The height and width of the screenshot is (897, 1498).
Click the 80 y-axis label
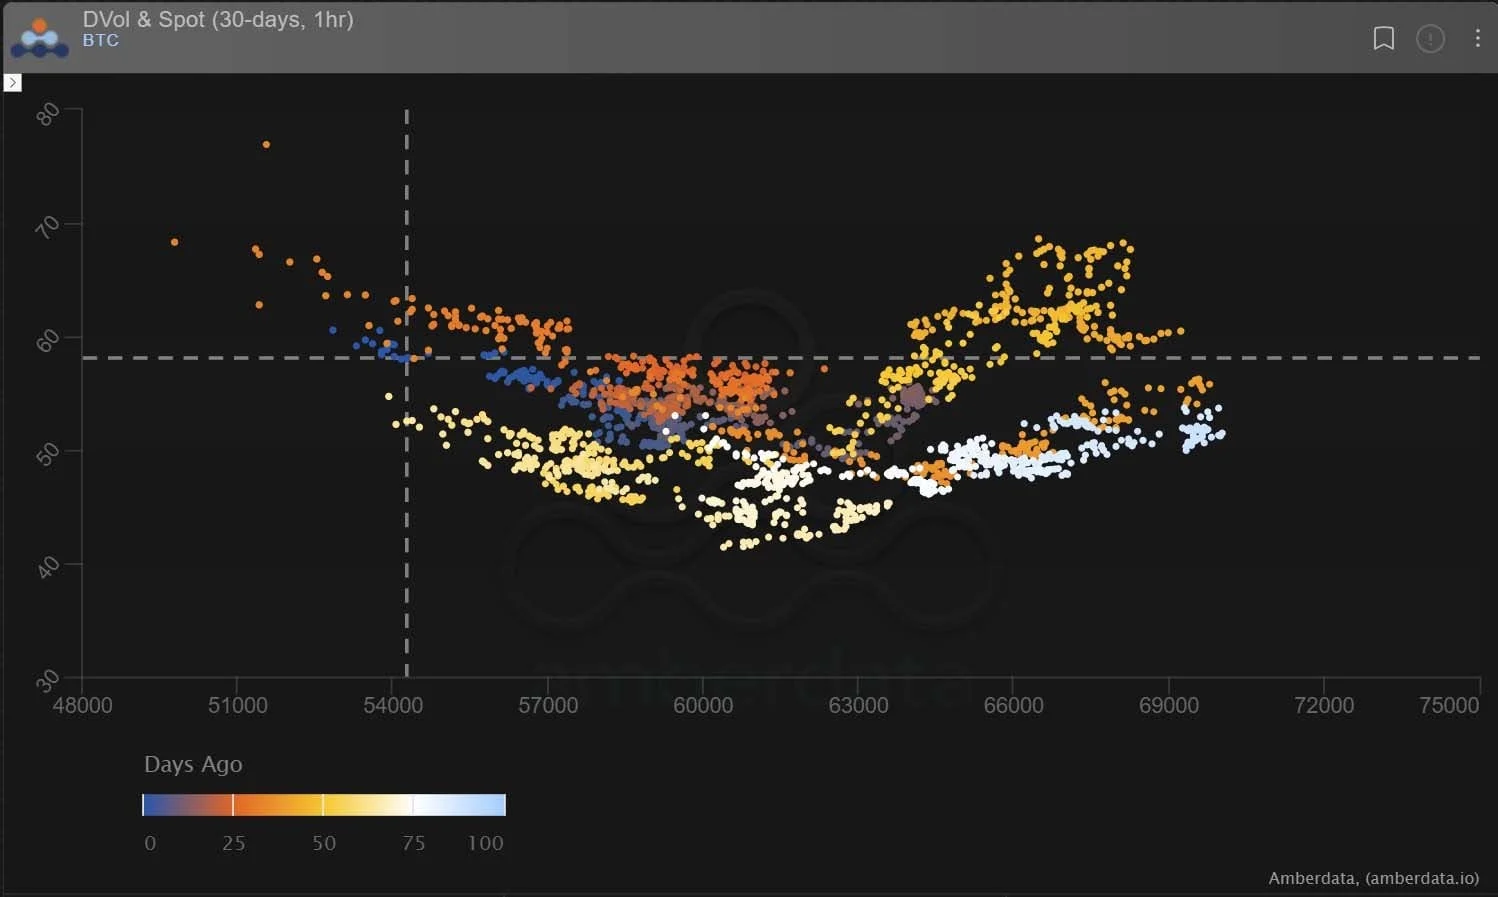47,114
